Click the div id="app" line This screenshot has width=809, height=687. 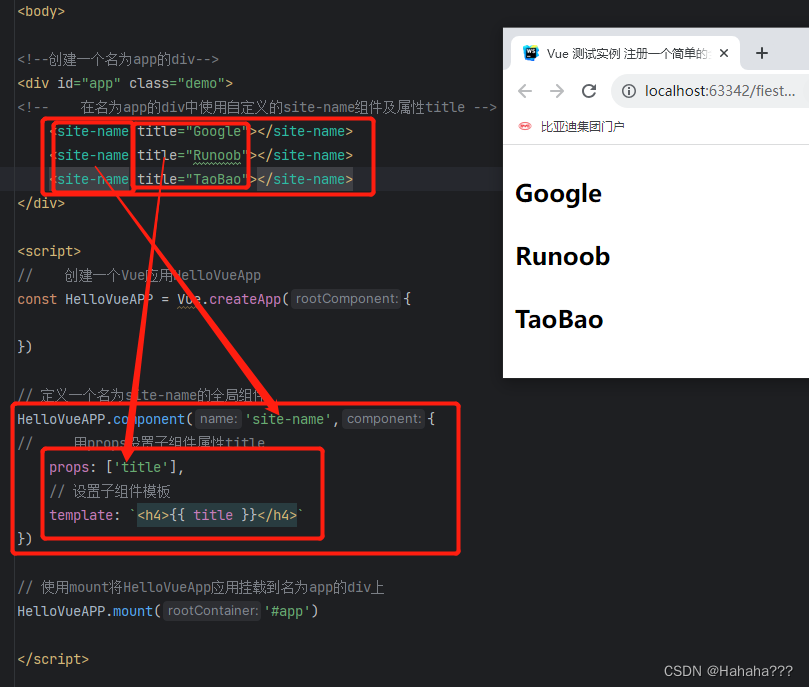click(x=125, y=84)
